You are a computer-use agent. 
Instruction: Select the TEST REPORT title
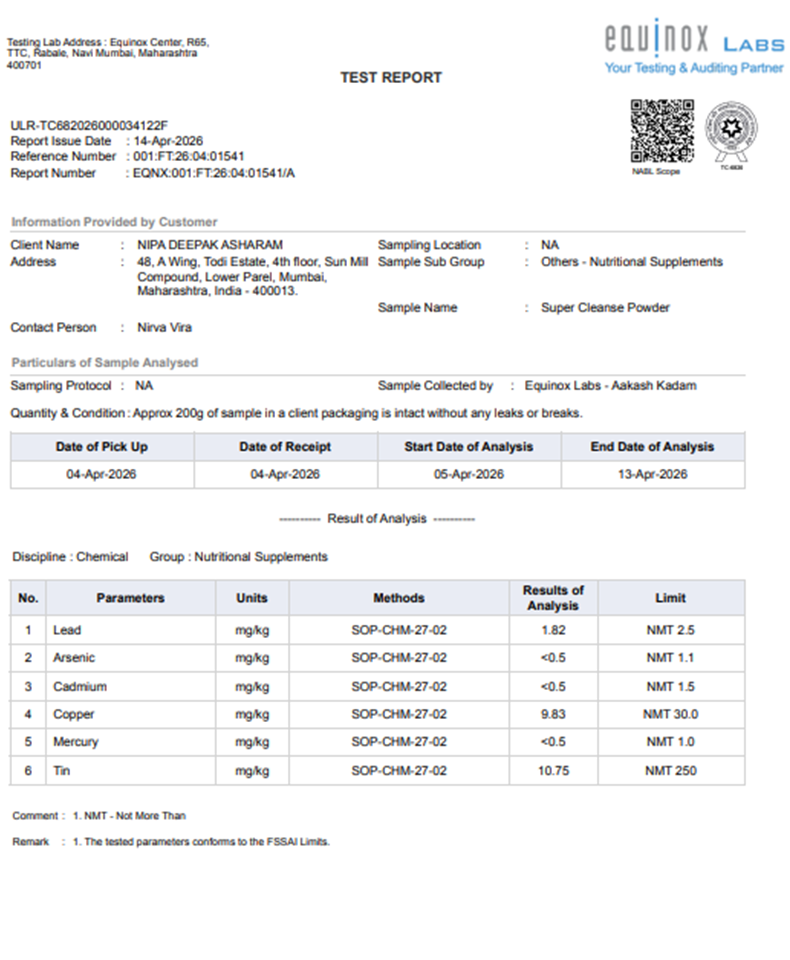(x=390, y=77)
